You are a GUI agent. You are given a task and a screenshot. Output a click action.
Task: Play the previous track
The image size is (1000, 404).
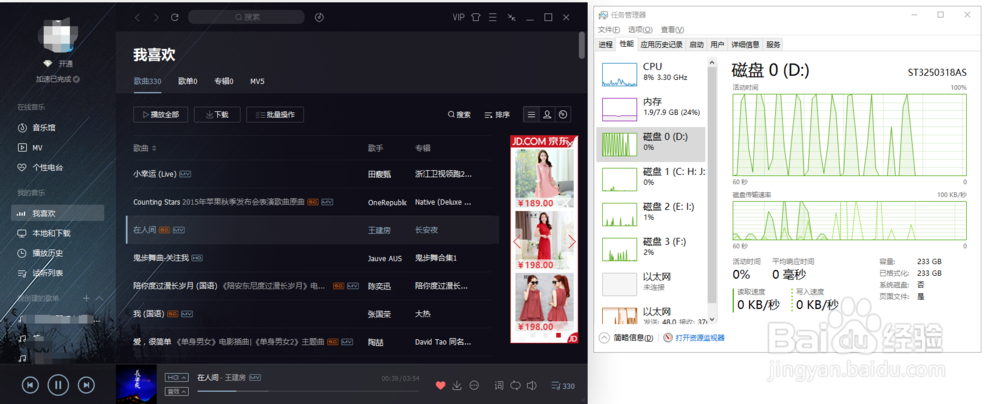click(30, 384)
